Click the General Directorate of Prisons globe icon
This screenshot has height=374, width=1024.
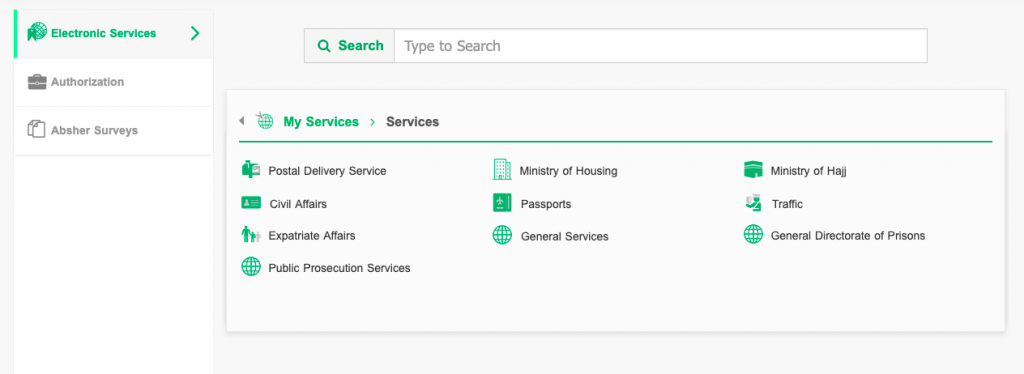(x=753, y=234)
